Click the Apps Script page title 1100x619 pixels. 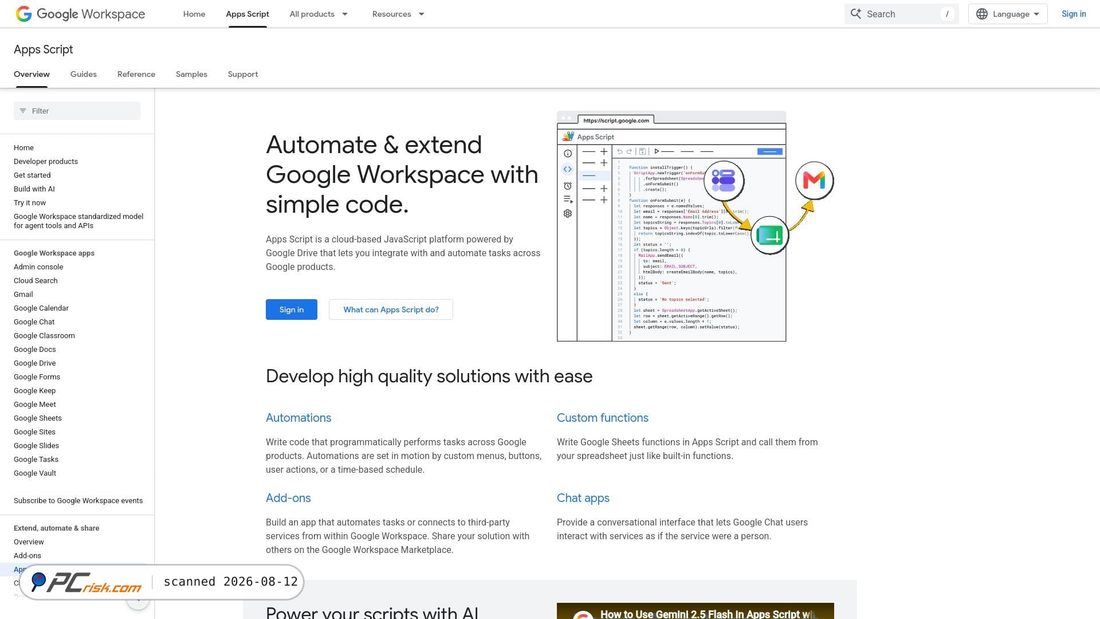click(x=43, y=49)
